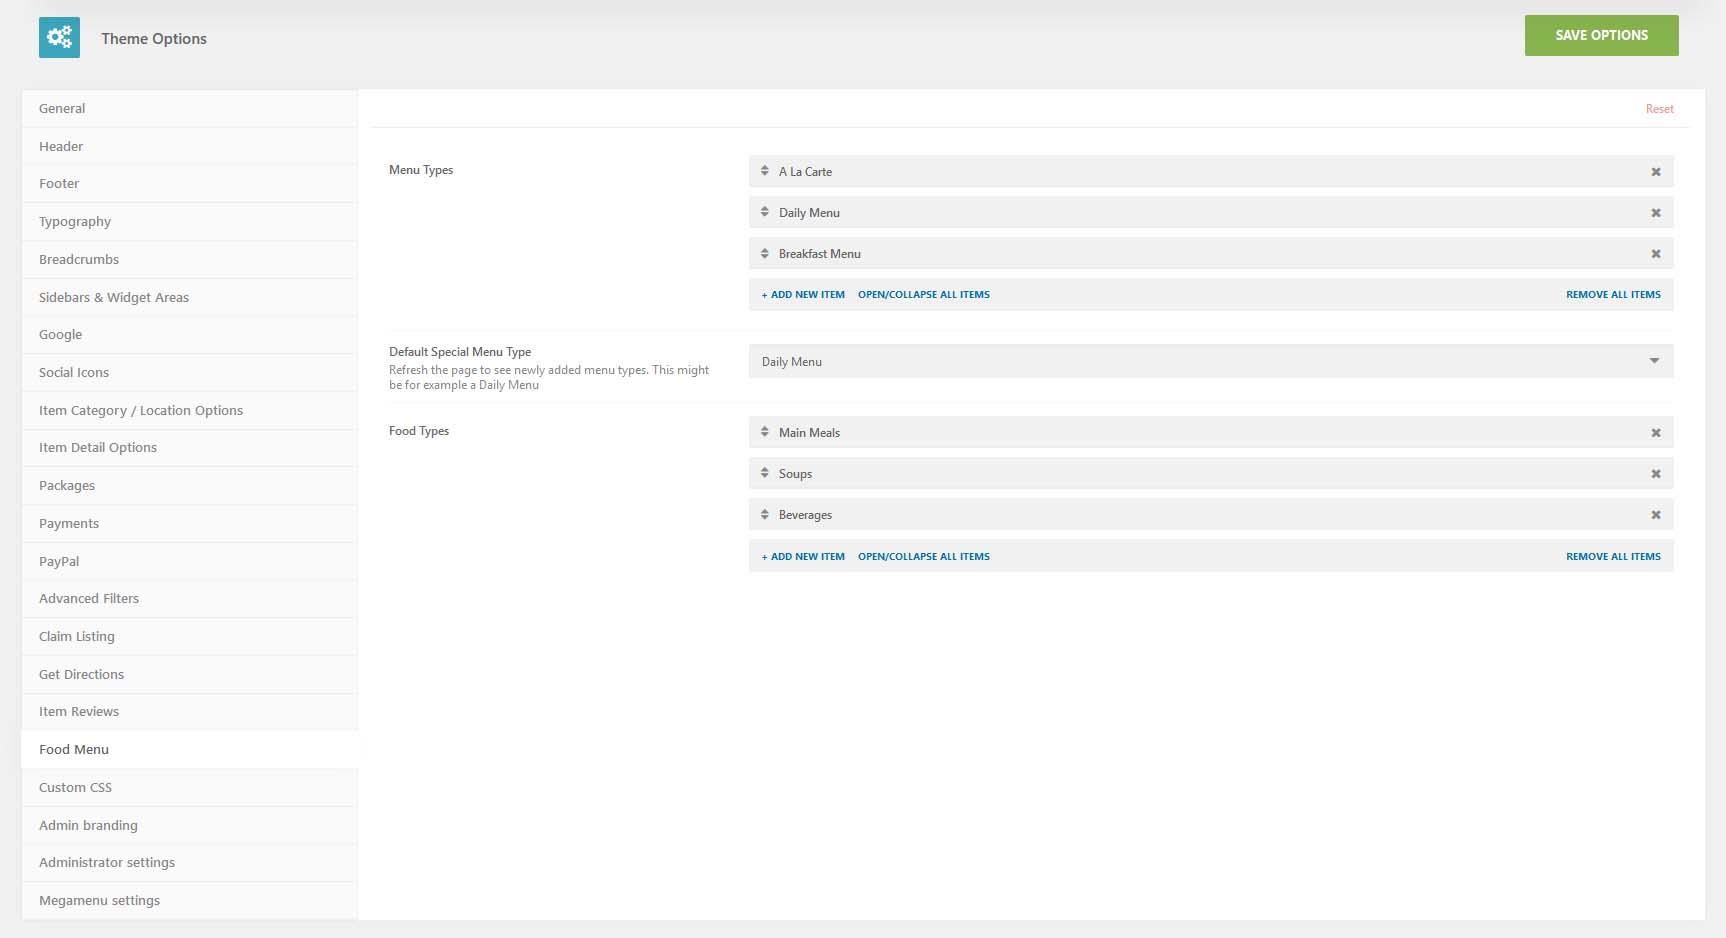Expand the Beverages item row
The image size is (1726, 938).
click(1211, 514)
